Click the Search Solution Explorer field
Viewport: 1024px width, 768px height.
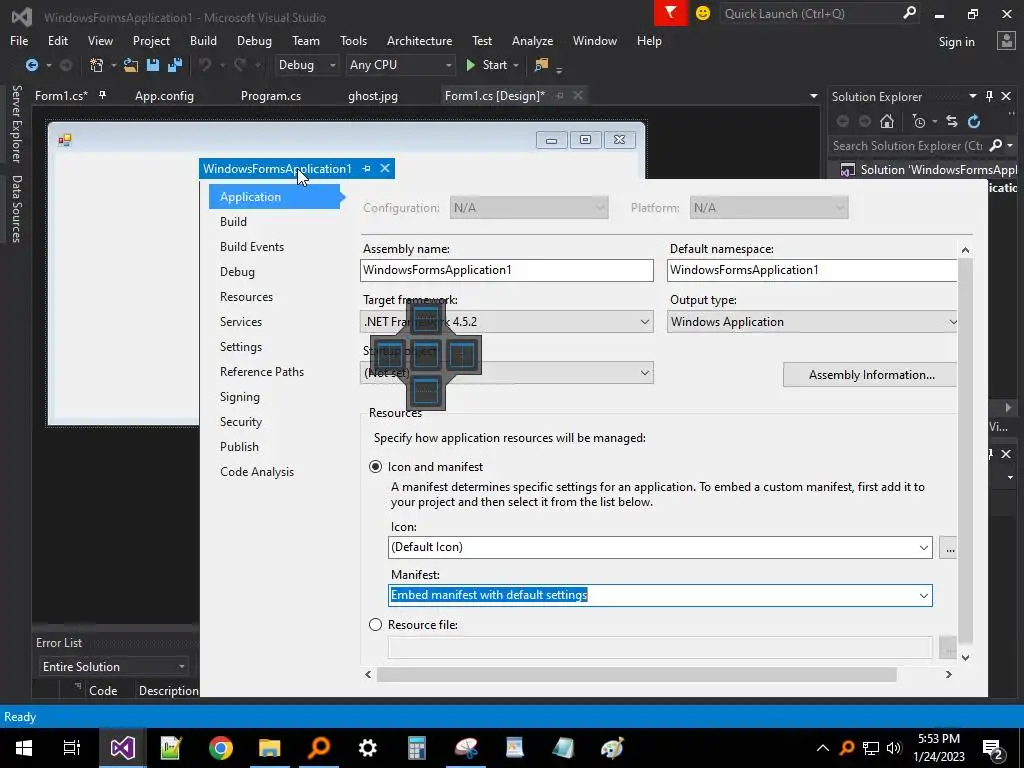point(906,146)
